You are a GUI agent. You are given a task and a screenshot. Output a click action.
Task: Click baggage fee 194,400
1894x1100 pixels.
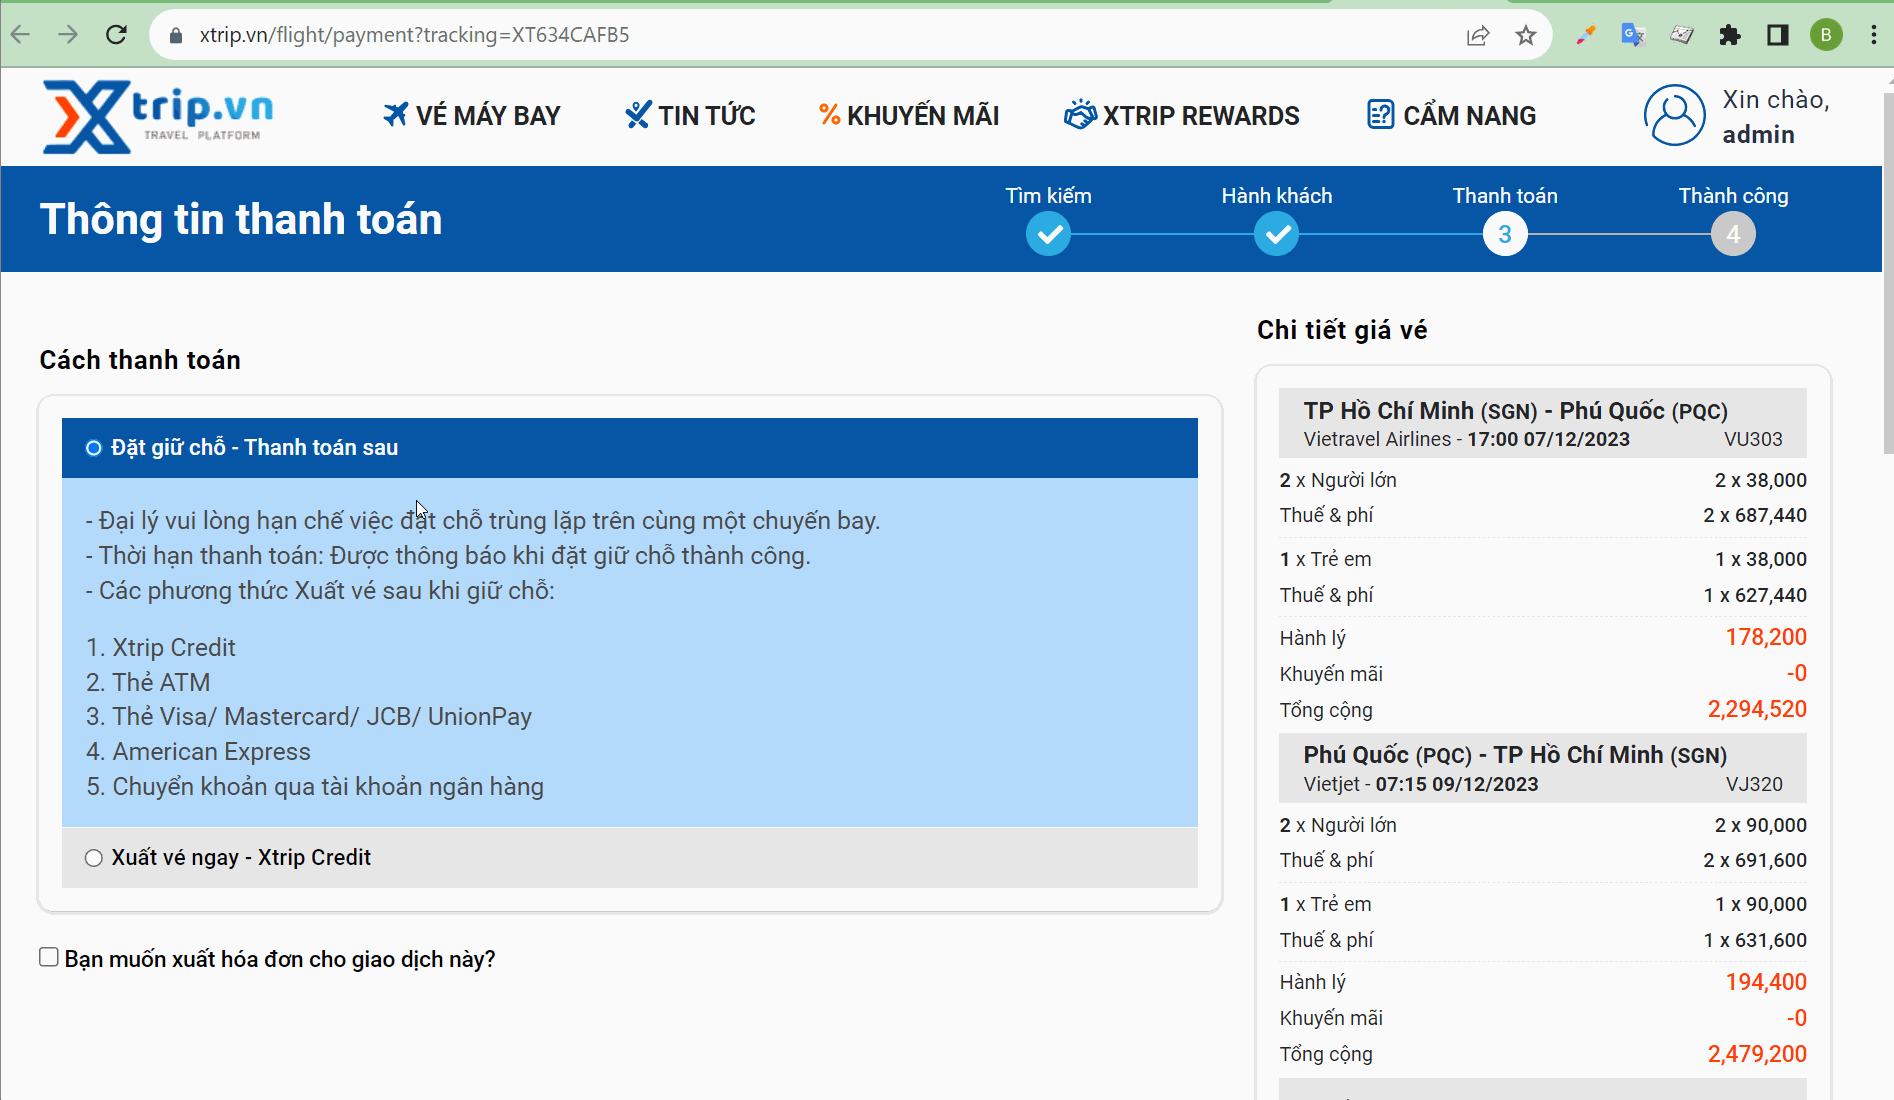1766,982
